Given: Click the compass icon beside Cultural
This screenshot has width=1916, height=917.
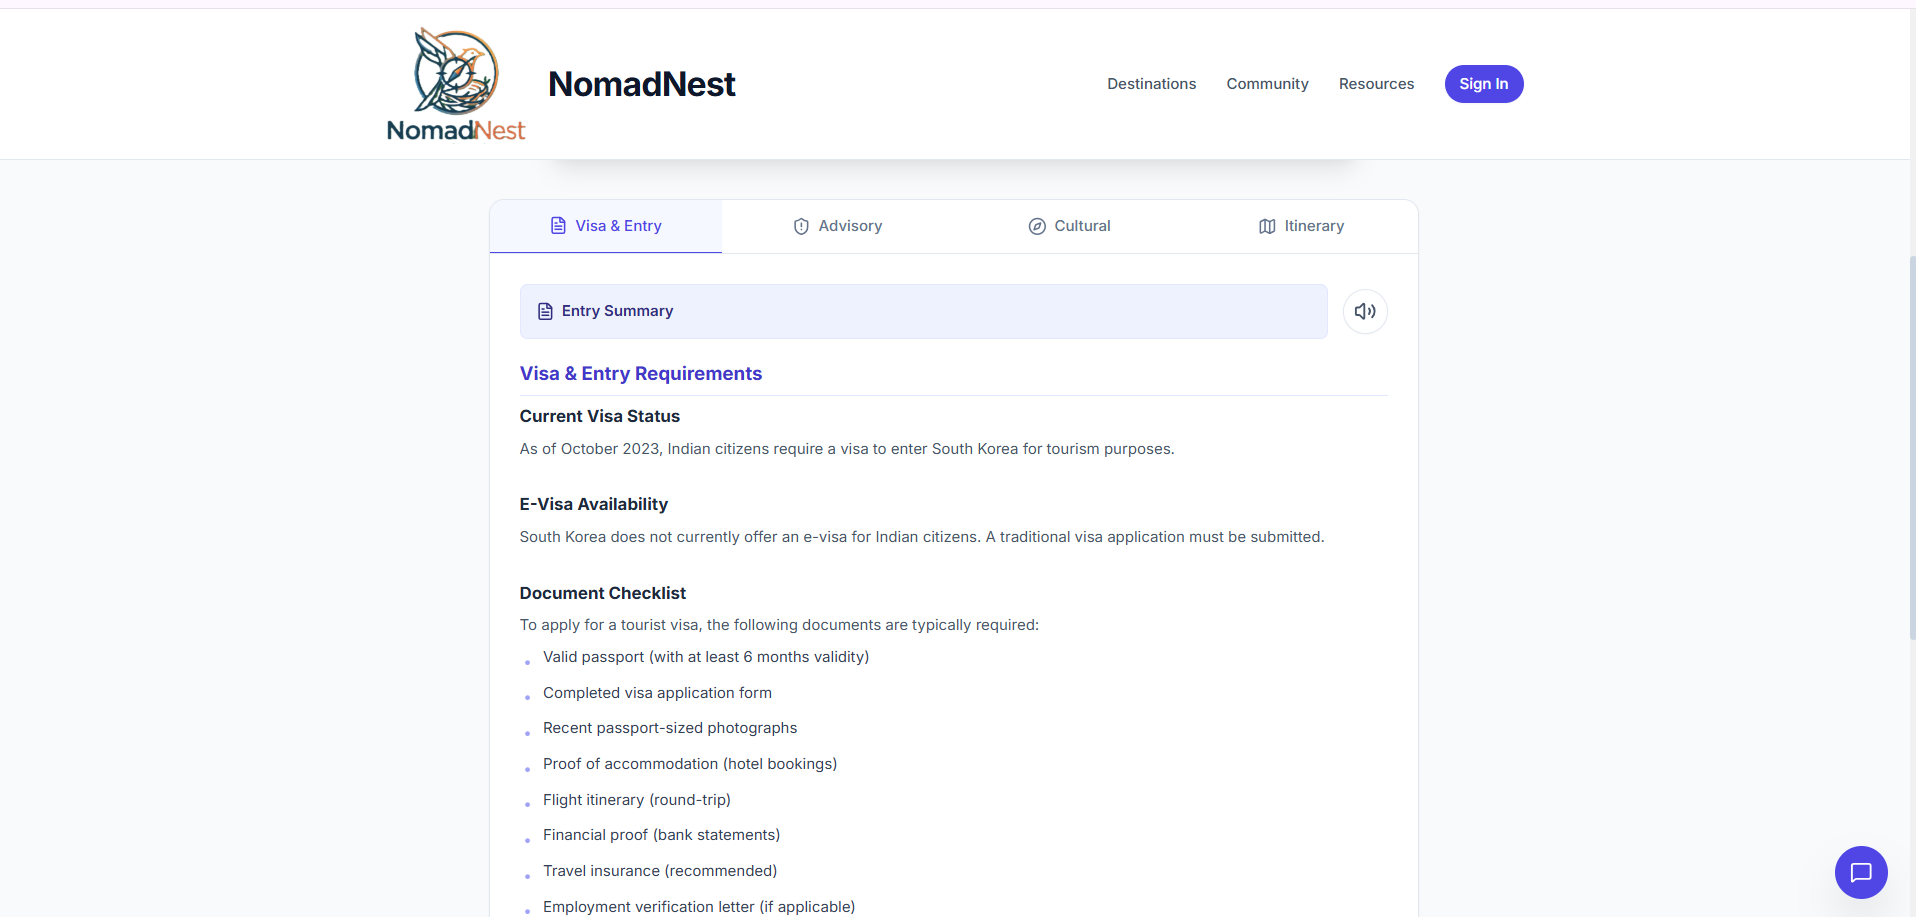Looking at the screenshot, I should (x=1037, y=227).
